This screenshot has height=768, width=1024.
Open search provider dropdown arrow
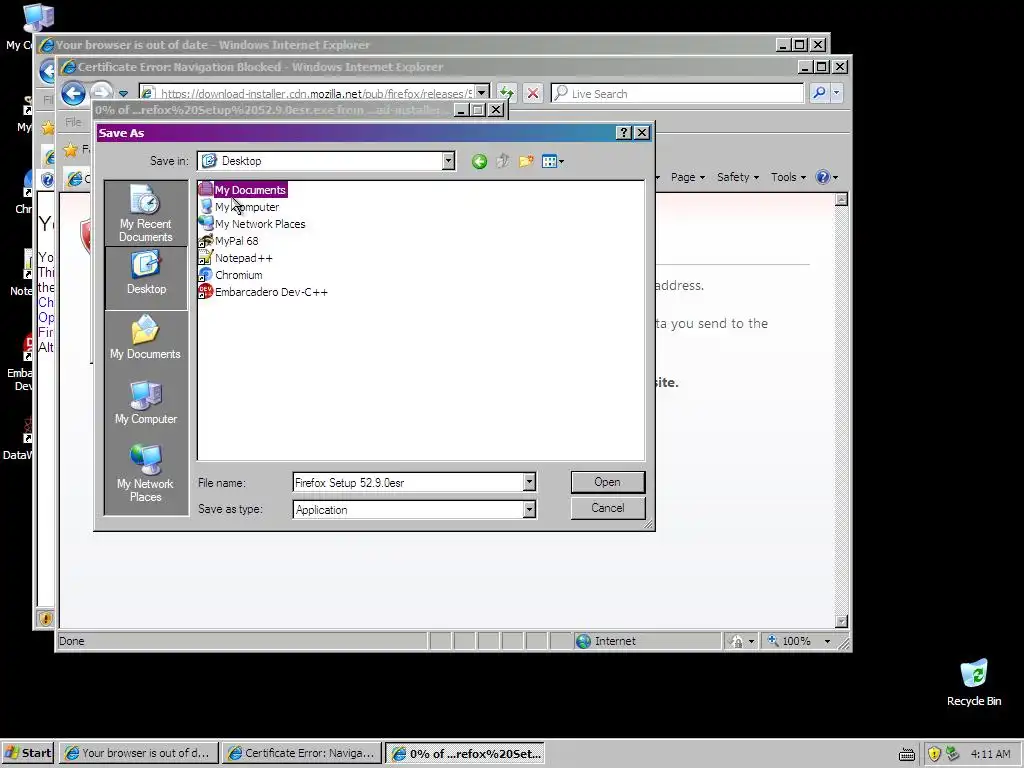coord(836,93)
